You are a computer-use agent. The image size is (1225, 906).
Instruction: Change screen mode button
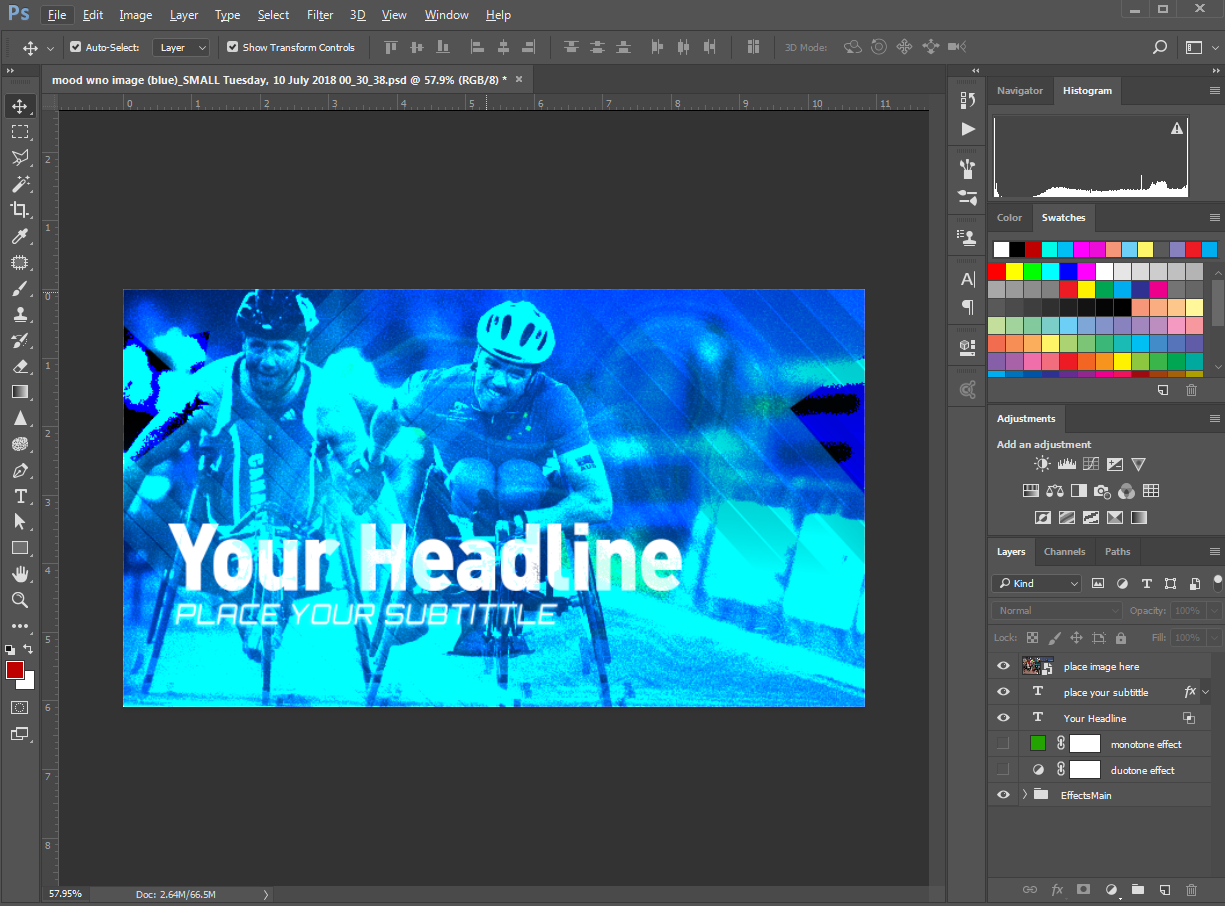(20, 734)
